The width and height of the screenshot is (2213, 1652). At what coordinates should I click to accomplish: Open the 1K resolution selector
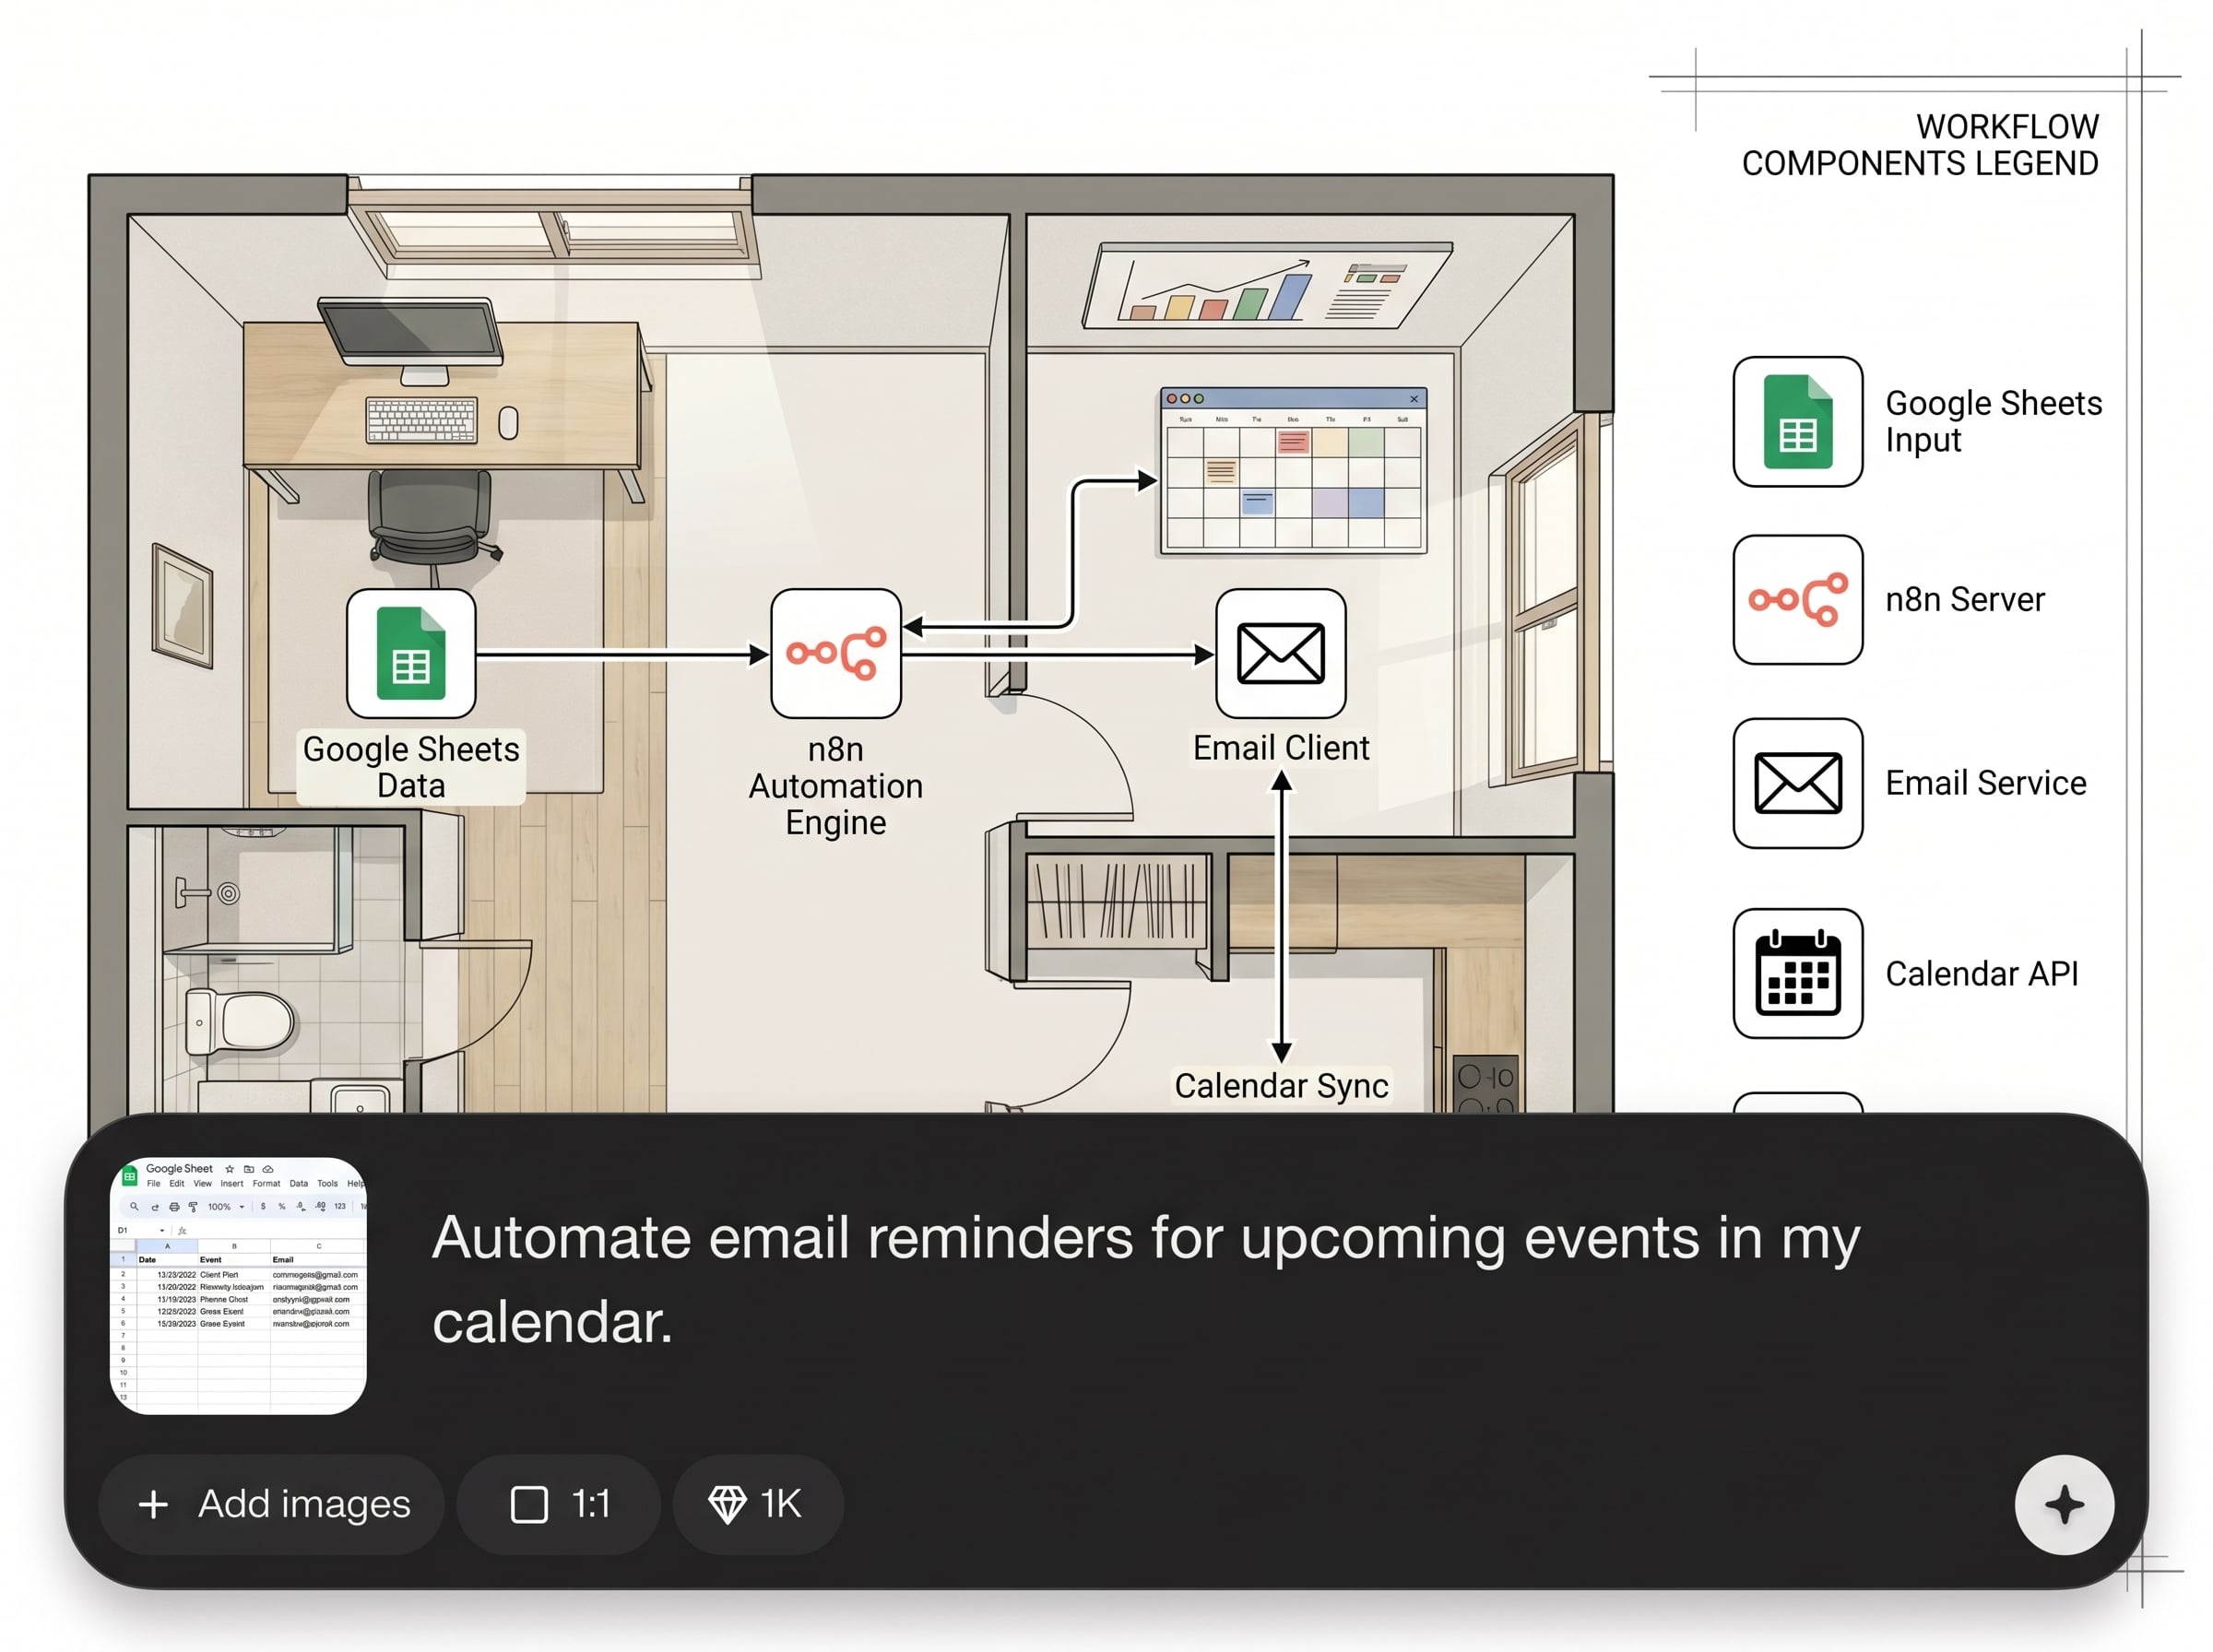(758, 1504)
